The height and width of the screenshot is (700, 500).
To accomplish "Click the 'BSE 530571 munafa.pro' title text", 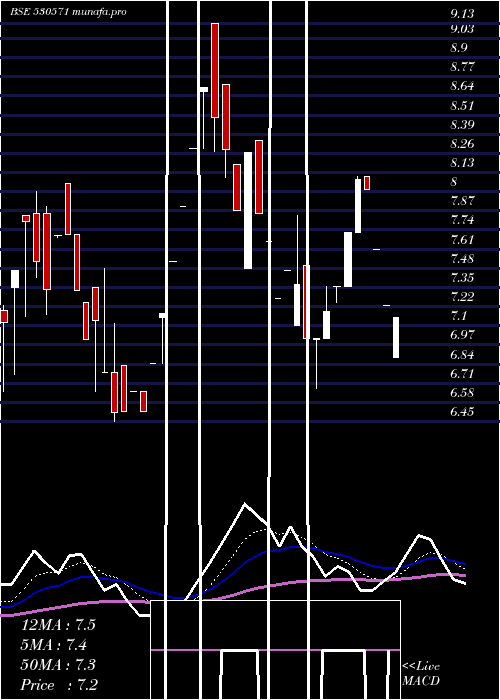I will [x=68, y=12].
